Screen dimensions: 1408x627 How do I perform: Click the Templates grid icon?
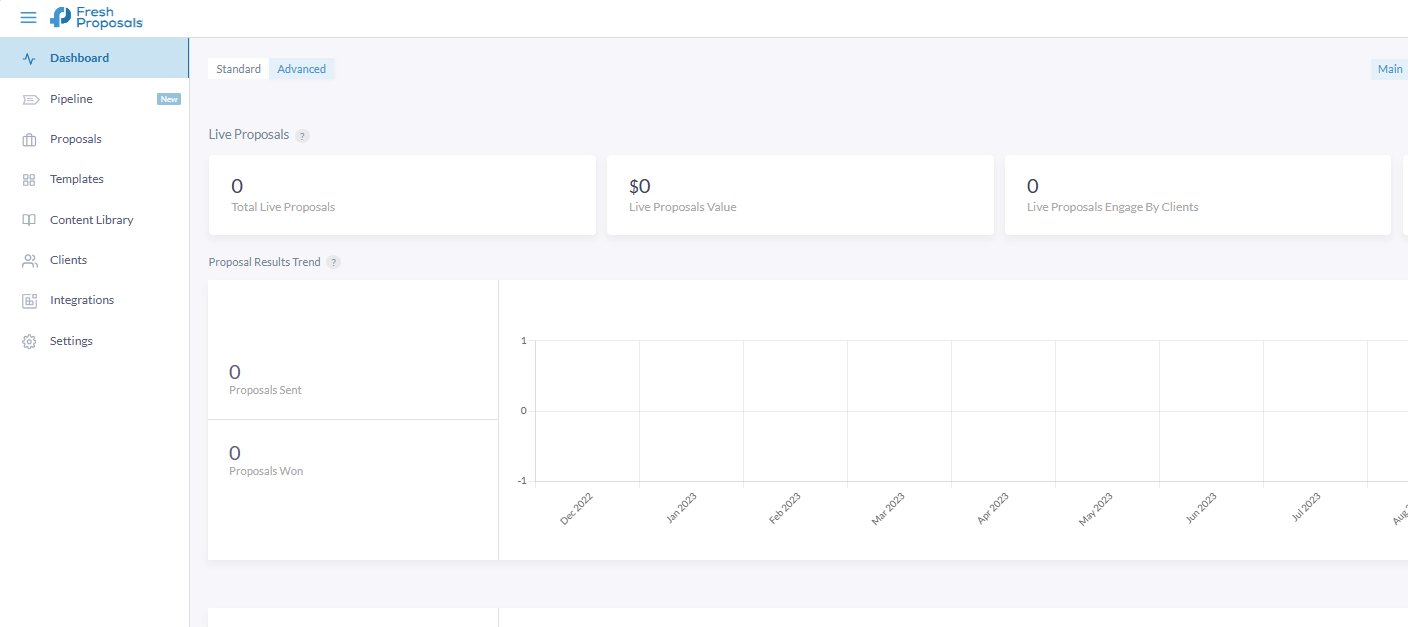(30, 180)
